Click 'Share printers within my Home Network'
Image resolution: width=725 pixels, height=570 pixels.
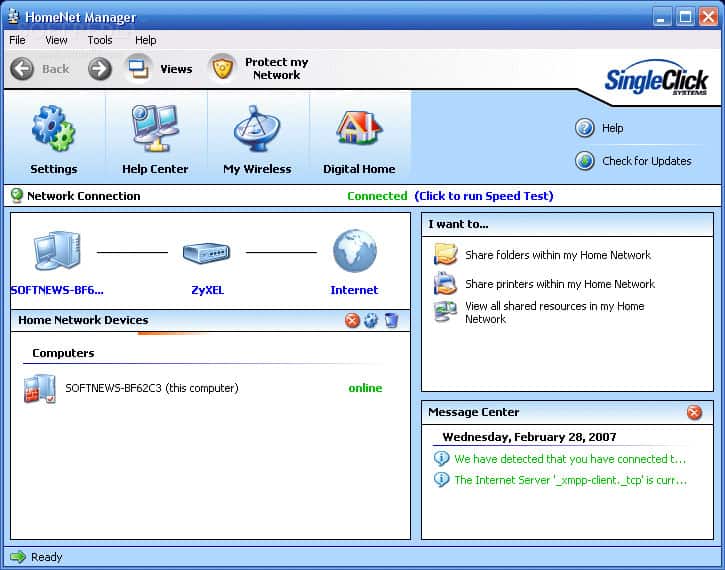560,284
